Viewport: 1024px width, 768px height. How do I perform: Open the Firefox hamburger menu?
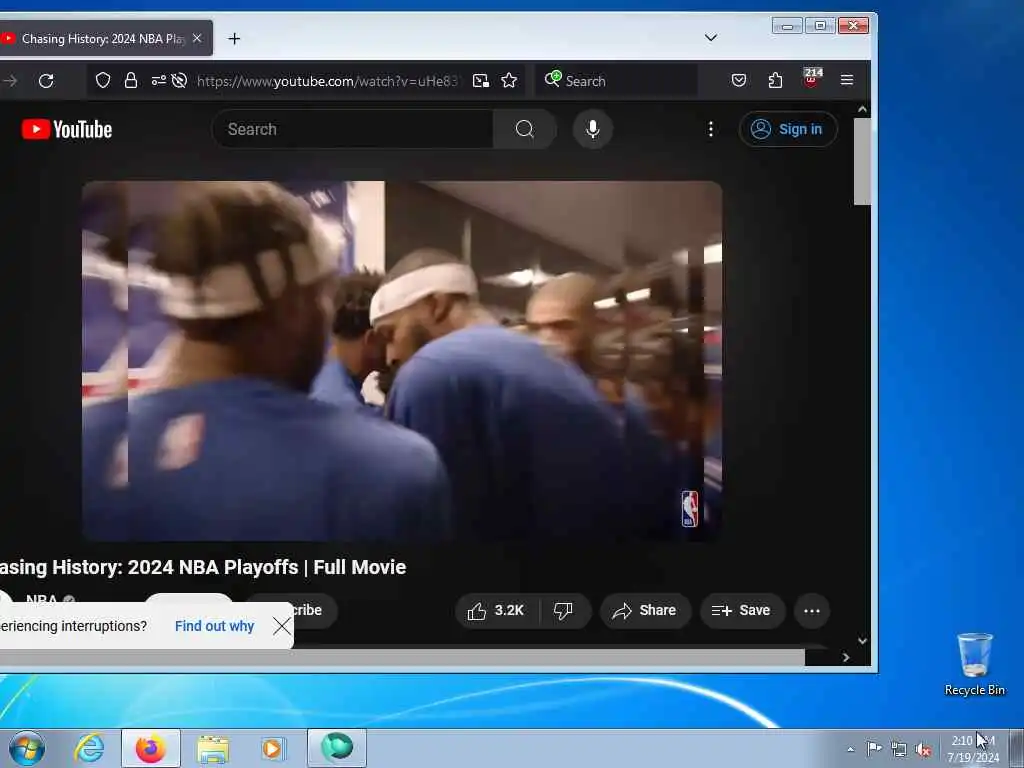(x=847, y=80)
